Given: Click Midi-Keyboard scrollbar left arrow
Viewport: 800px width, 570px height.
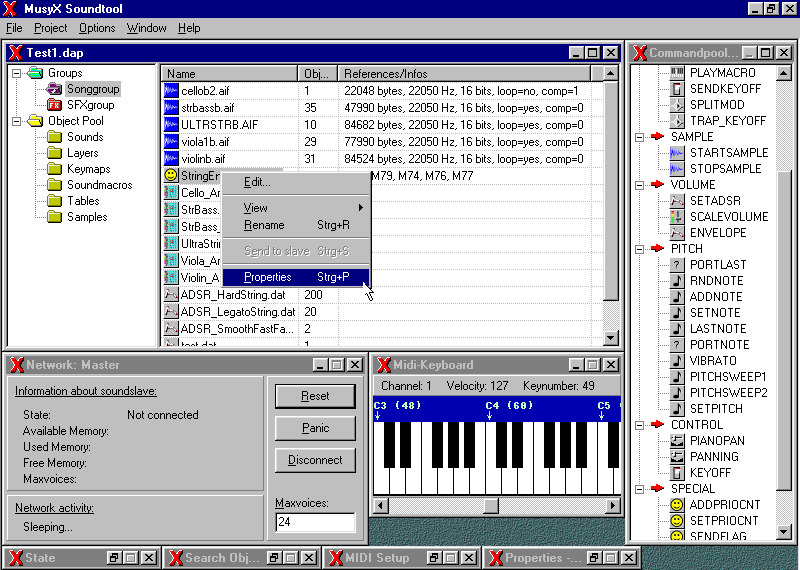Looking at the screenshot, I should coord(381,506).
